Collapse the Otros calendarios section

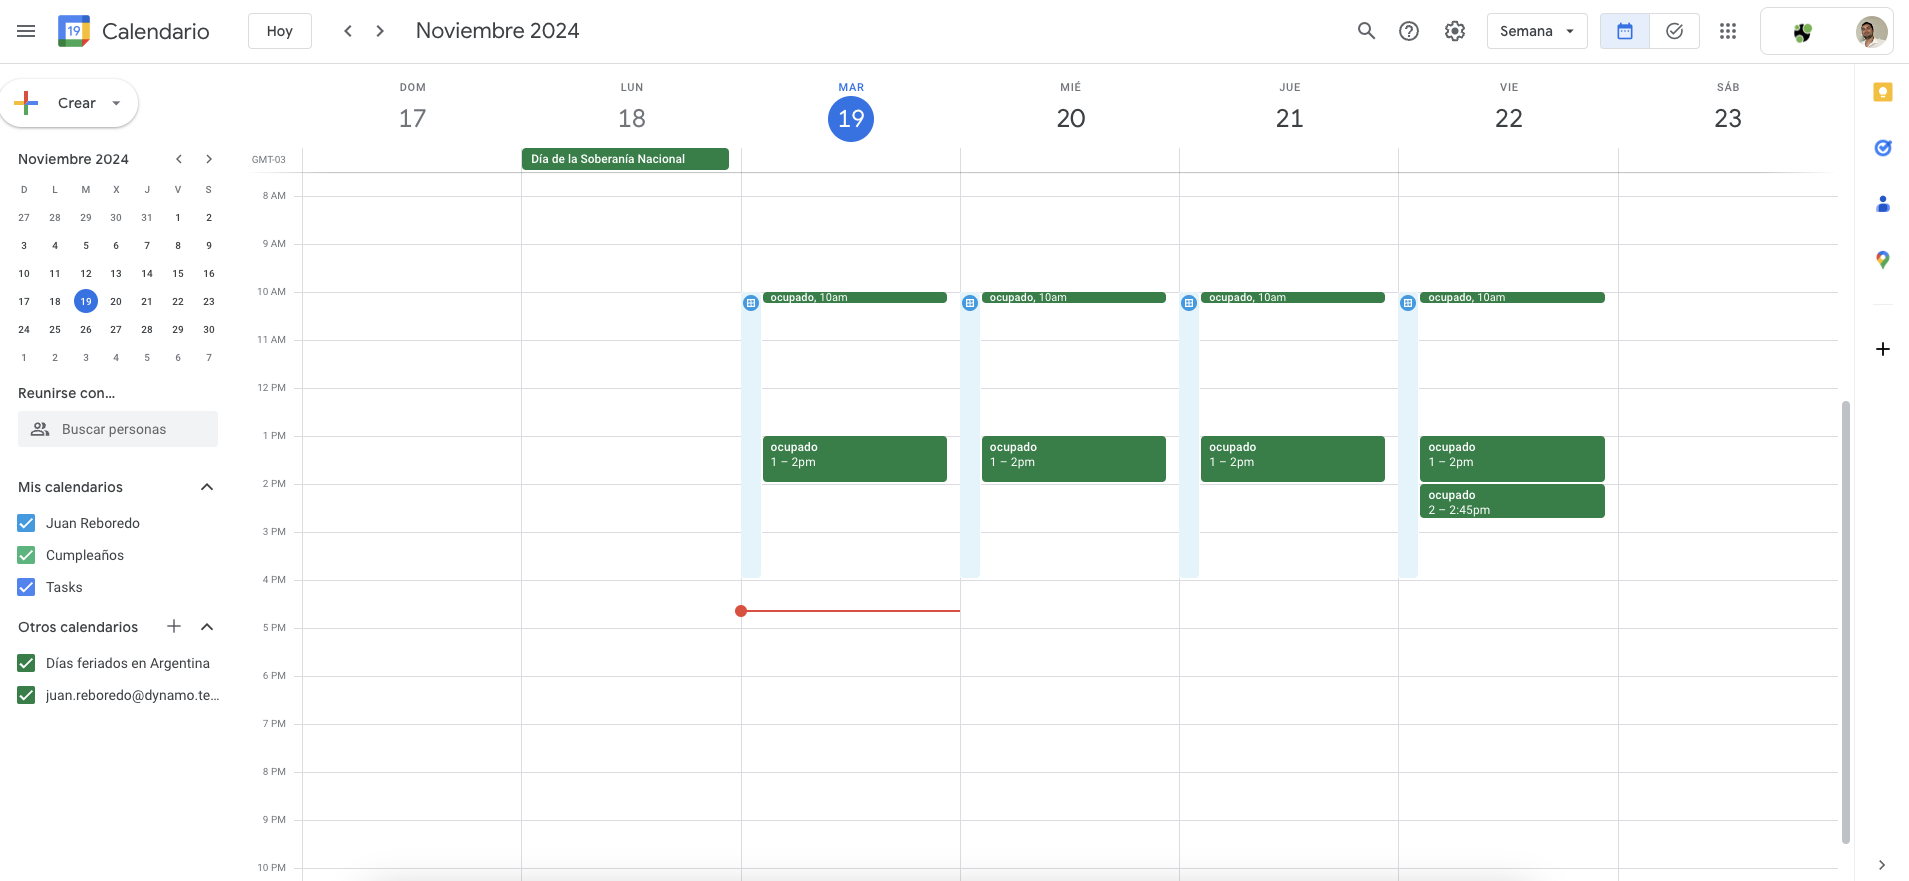click(207, 627)
